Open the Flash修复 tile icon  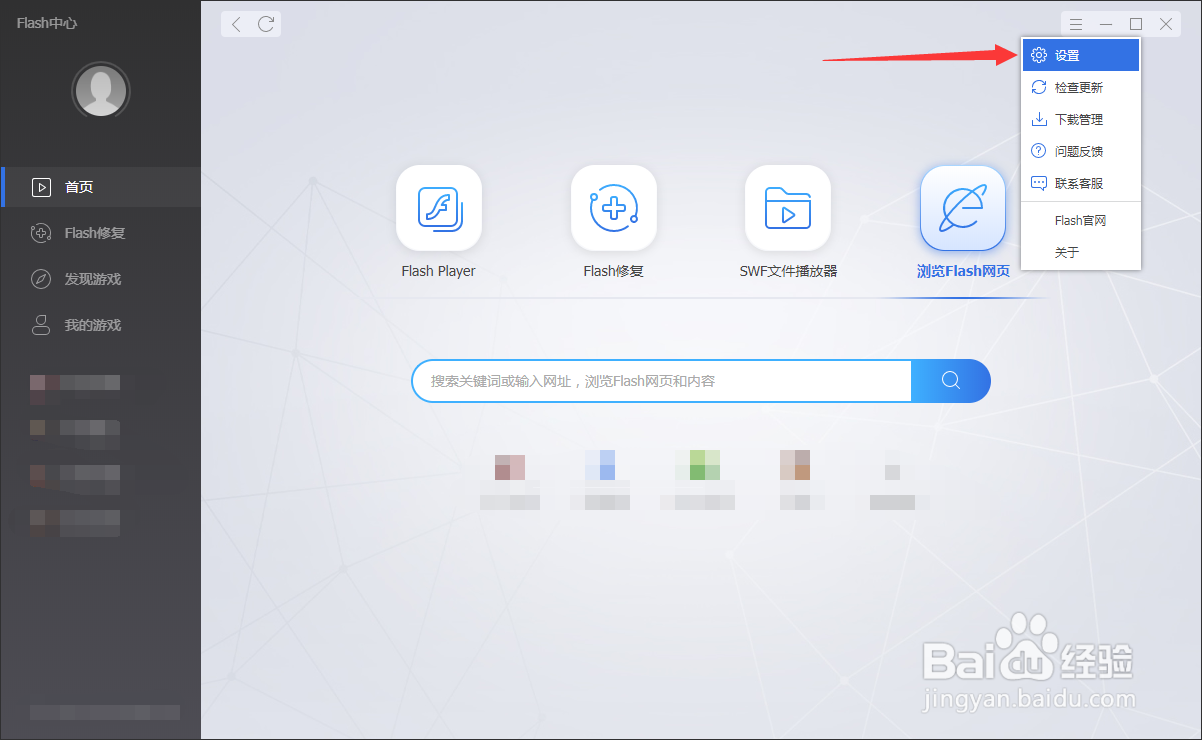(x=614, y=208)
